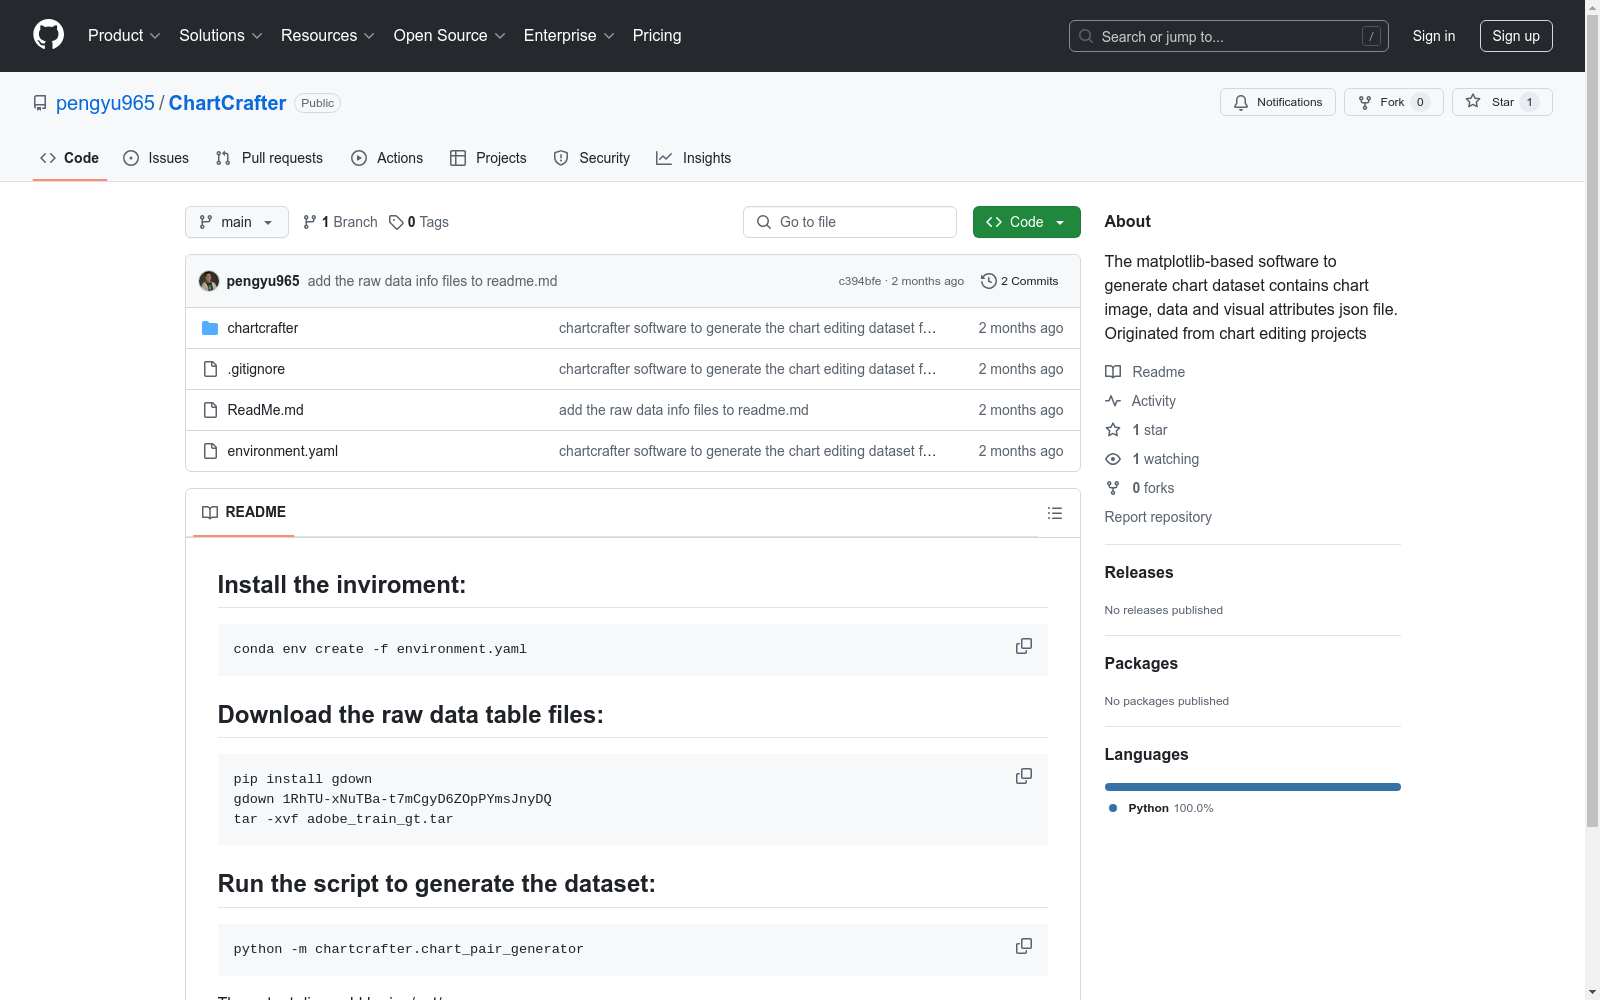This screenshot has width=1600, height=1000.
Task: Switch to the Insights tab
Action: click(x=694, y=158)
